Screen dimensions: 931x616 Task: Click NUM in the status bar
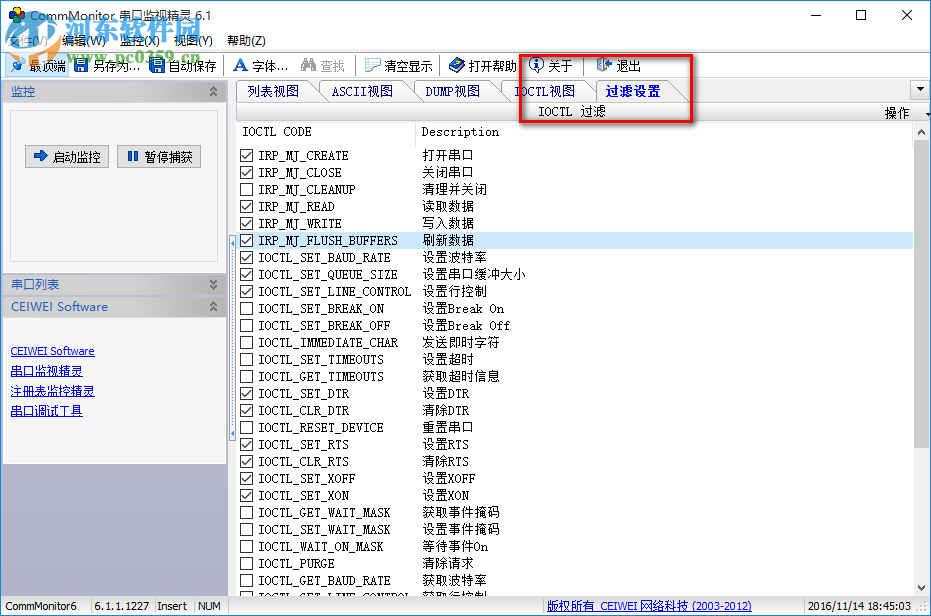click(209, 605)
